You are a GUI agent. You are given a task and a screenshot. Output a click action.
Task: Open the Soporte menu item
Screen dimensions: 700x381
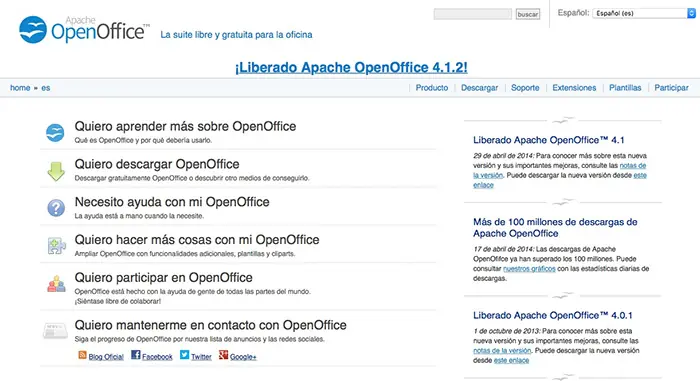pyautogui.click(x=525, y=88)
